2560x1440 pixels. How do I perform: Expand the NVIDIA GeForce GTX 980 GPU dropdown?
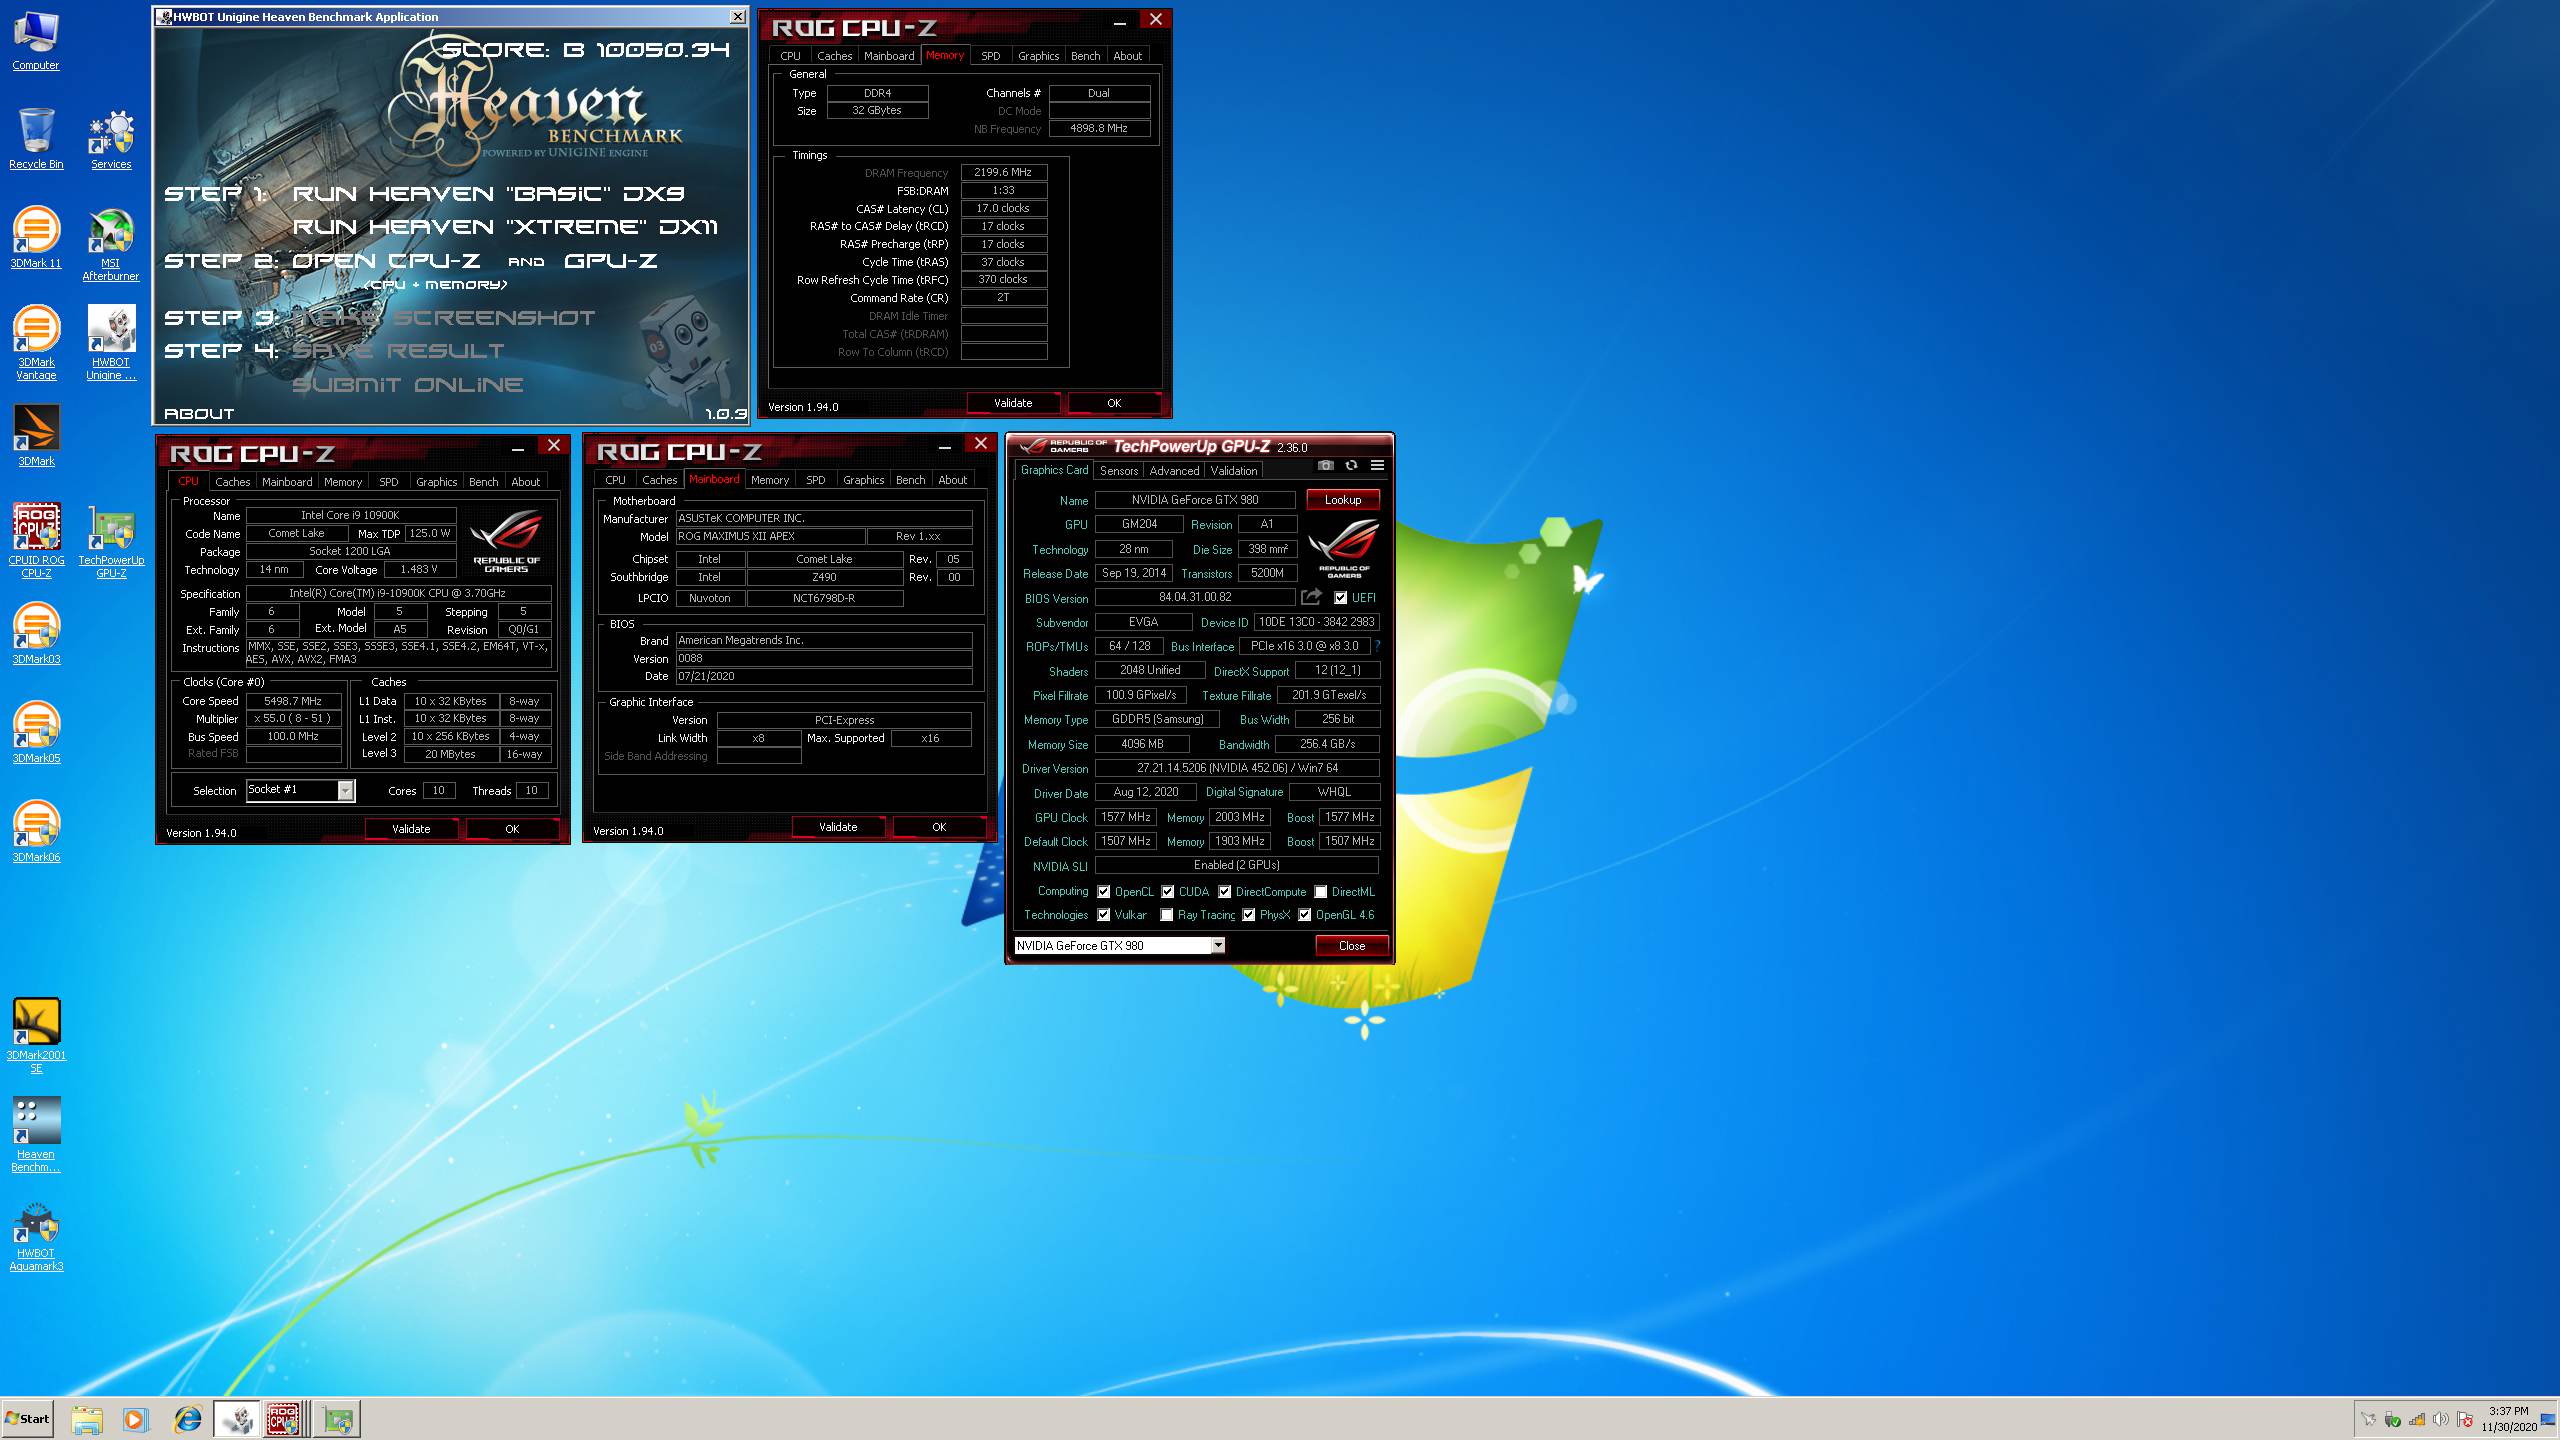[x=1218, y=946]
